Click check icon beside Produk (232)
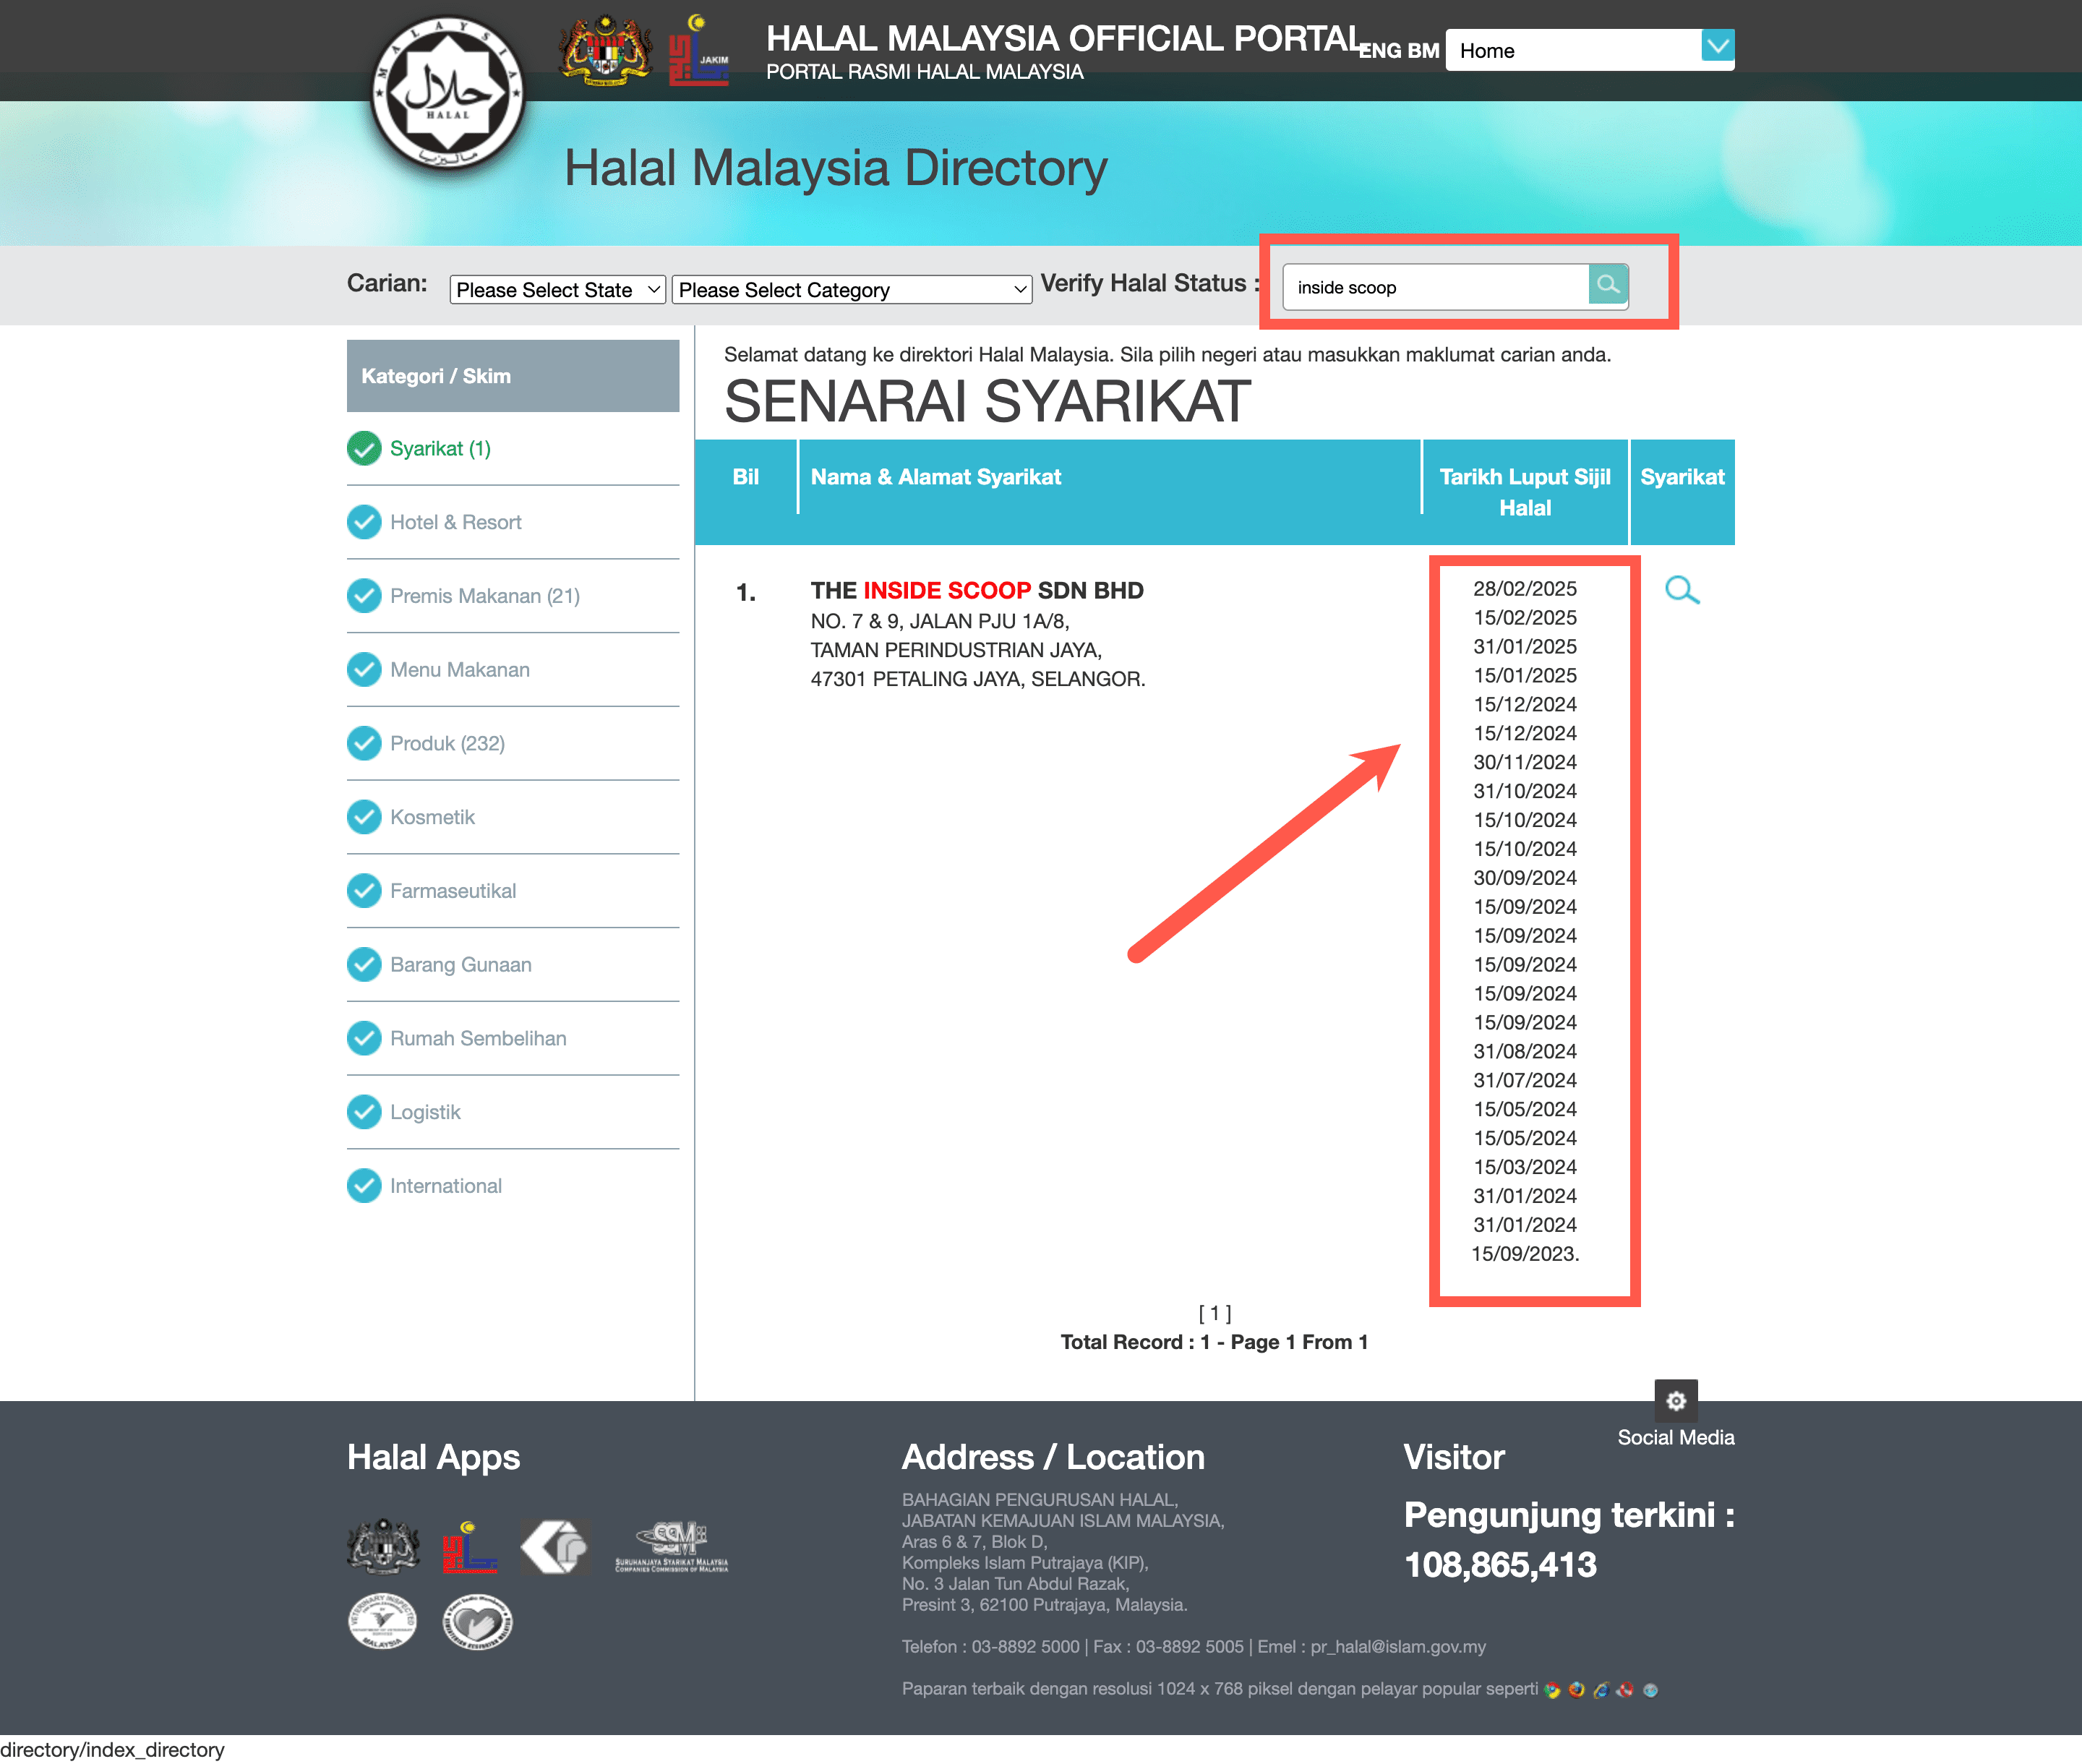This screenshot has width=2082, height=1764. [364, 743]
